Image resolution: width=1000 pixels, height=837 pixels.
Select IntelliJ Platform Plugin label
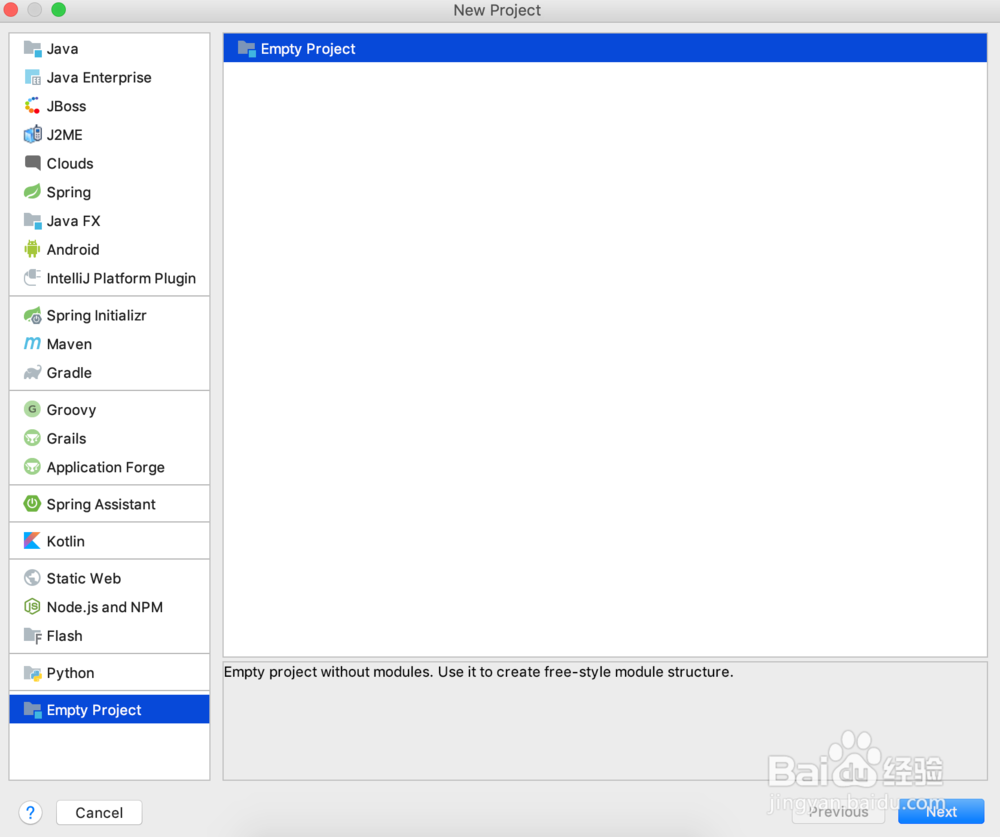[121, 279]
